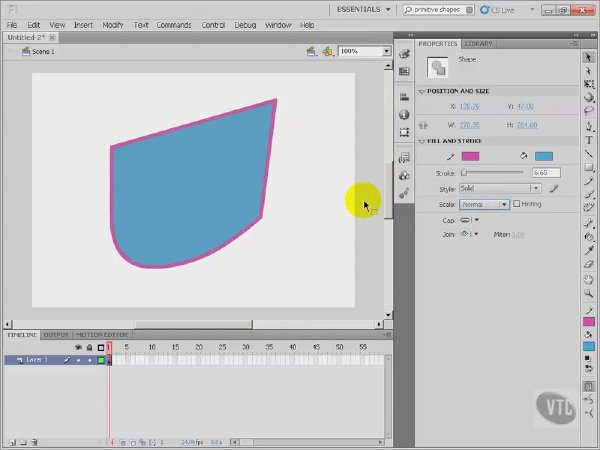
Task: Open the Essentials workspace switcher
Action: (363, 10)
